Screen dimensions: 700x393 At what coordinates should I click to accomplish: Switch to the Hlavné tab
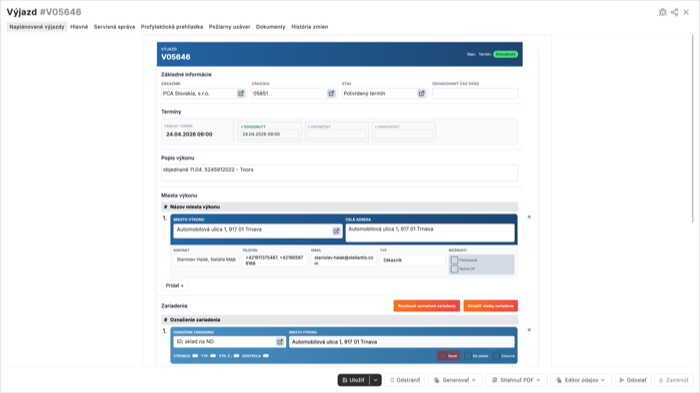tap(79, 27)
